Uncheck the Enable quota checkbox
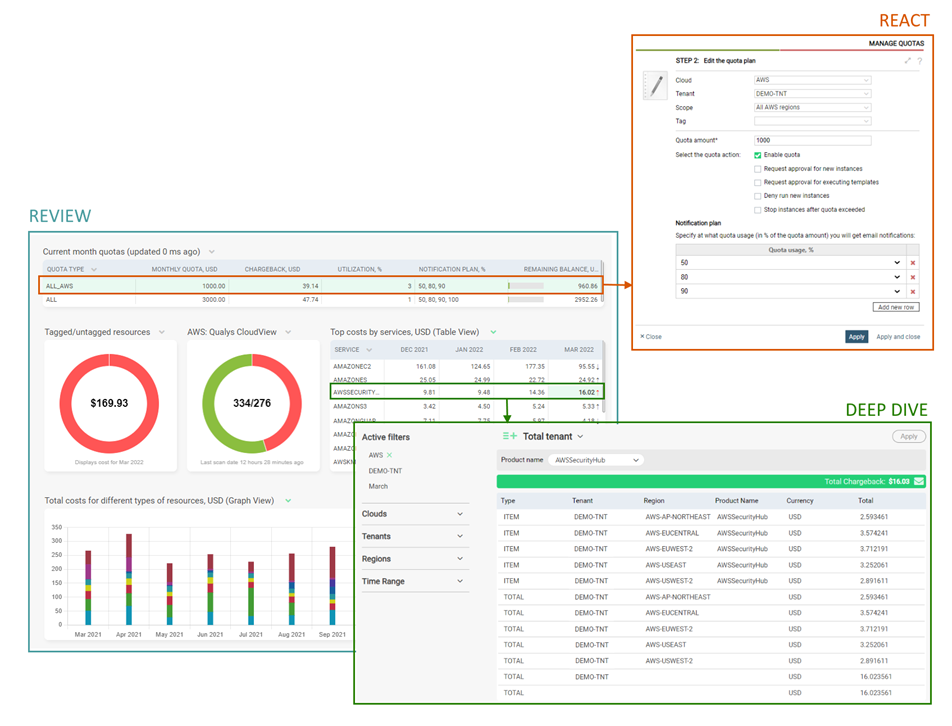This screenshot has height=726, width=952. click(757, 155)
